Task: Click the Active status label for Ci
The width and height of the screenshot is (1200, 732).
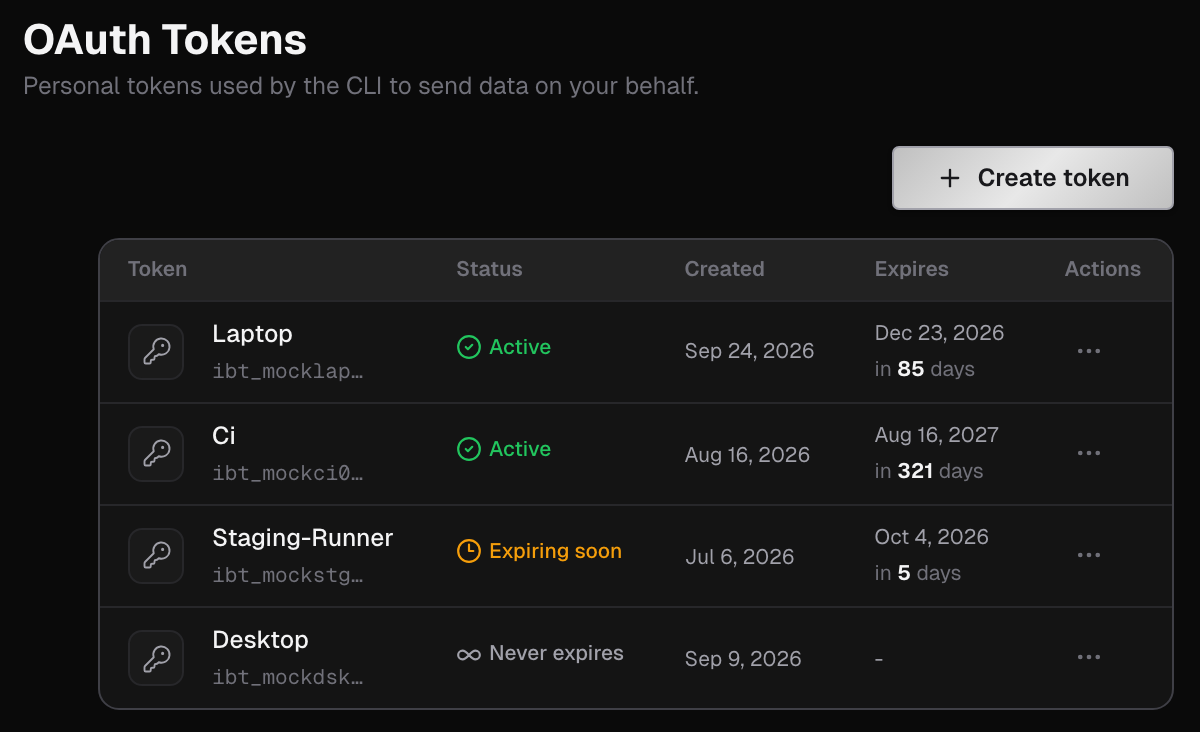Action: pos(520,449)
